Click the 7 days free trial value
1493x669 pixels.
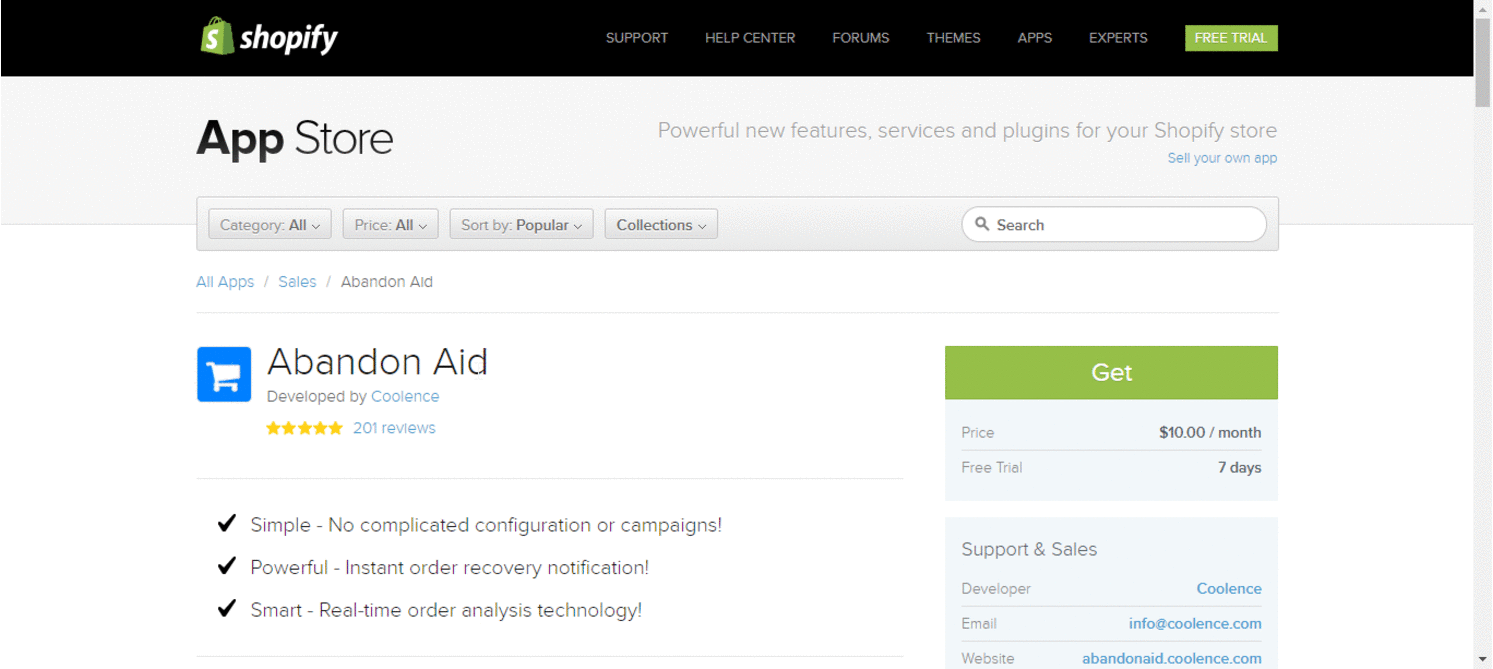(x=1240, y=468)
